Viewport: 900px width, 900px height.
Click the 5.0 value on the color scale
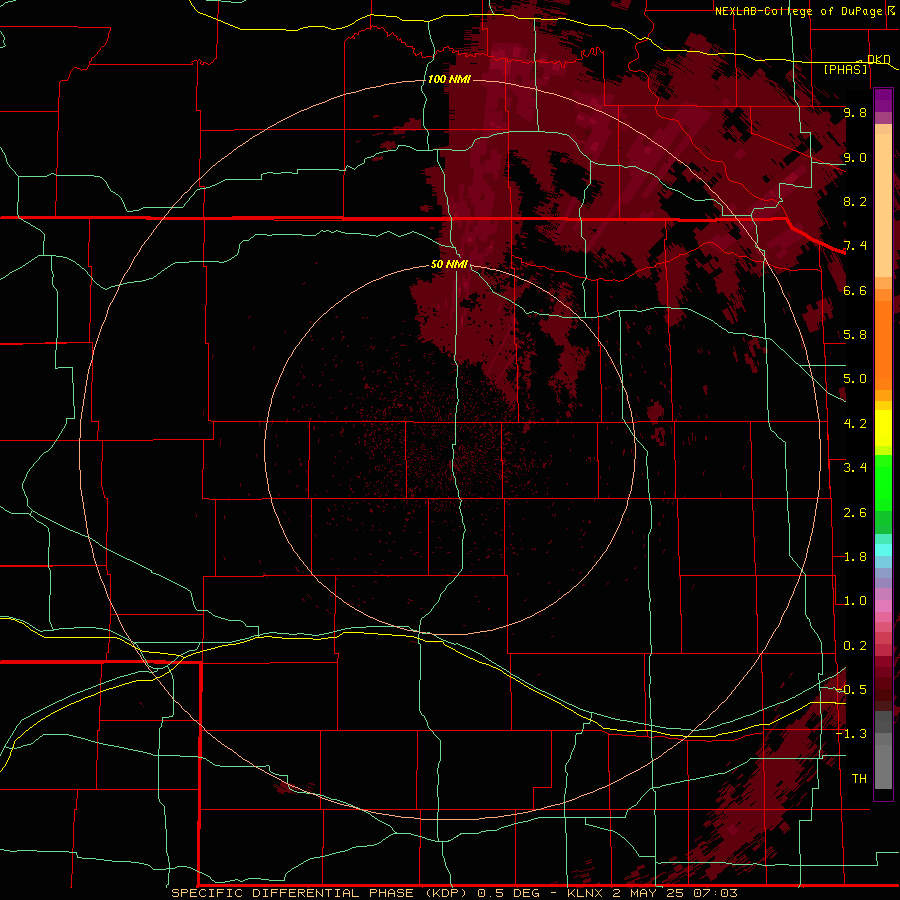(x=855, y=379)
